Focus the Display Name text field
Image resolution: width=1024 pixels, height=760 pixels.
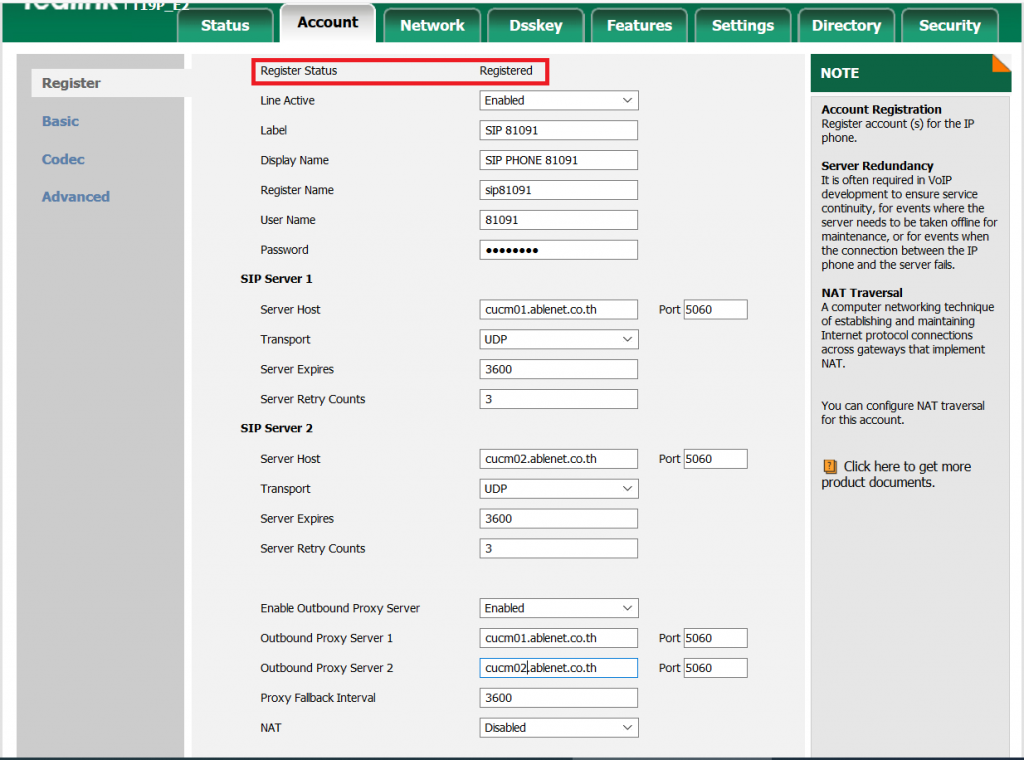pos(558,161)
